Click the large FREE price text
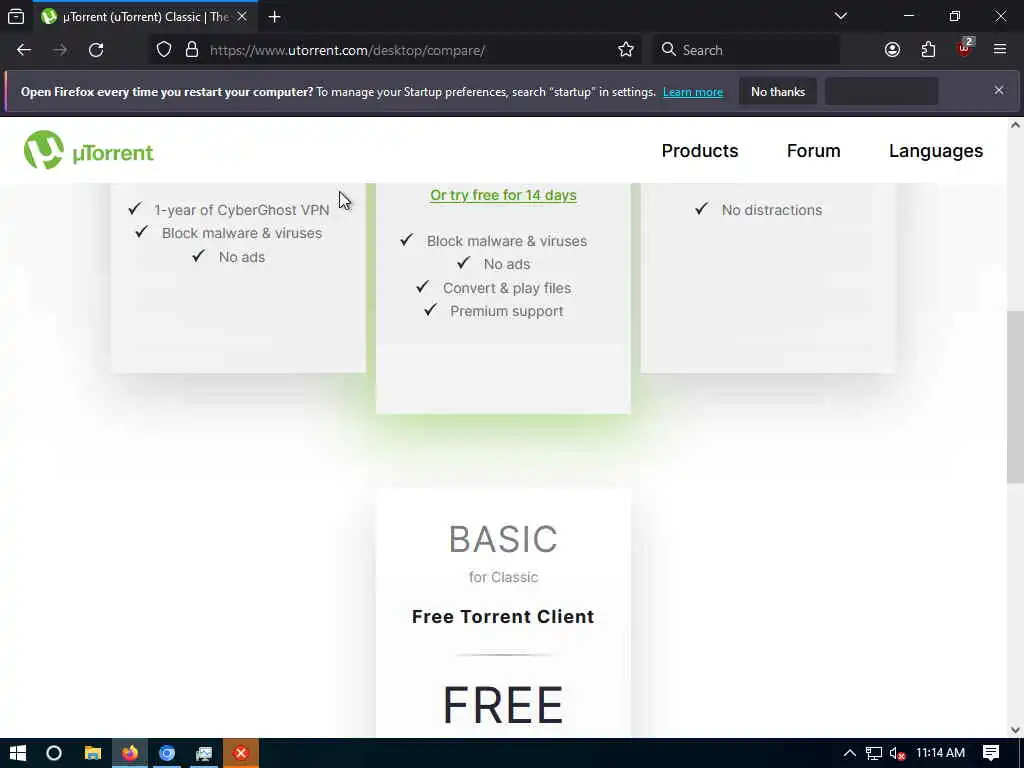Screen dimensions: 1024x768 (x=503, y=705)
